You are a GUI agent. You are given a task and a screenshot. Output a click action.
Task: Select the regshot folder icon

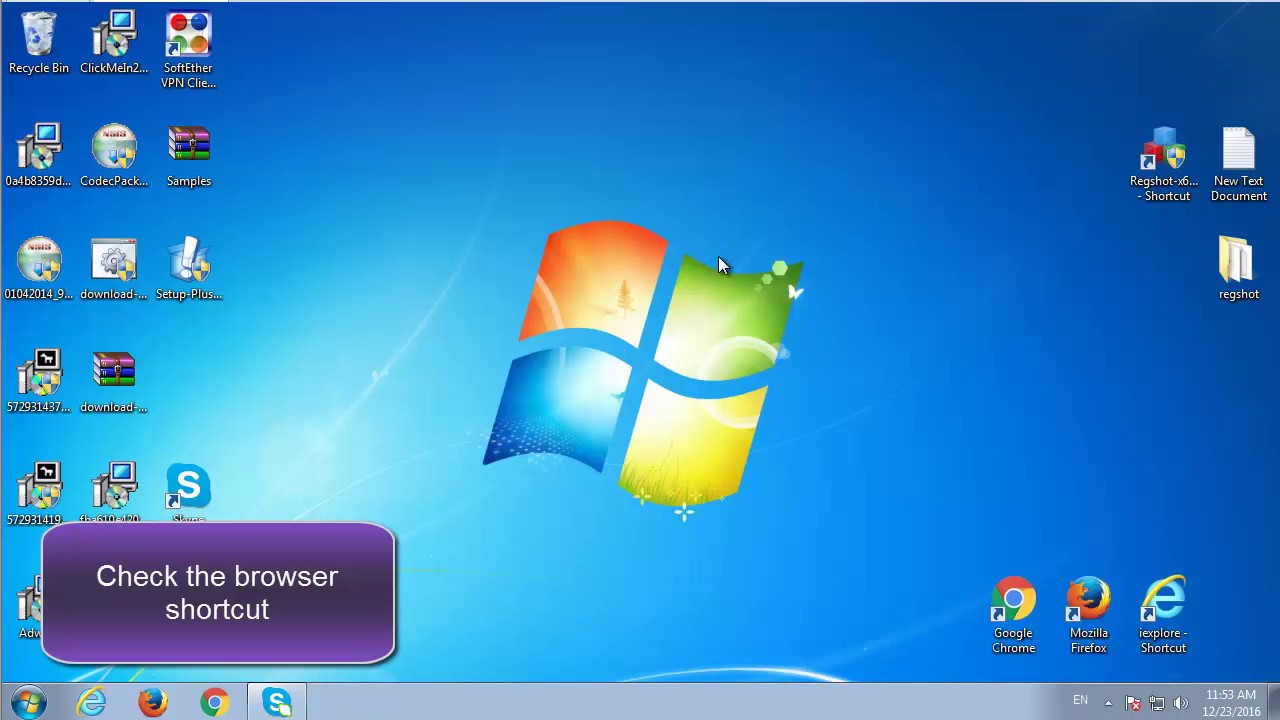[x=1238, y=268]
